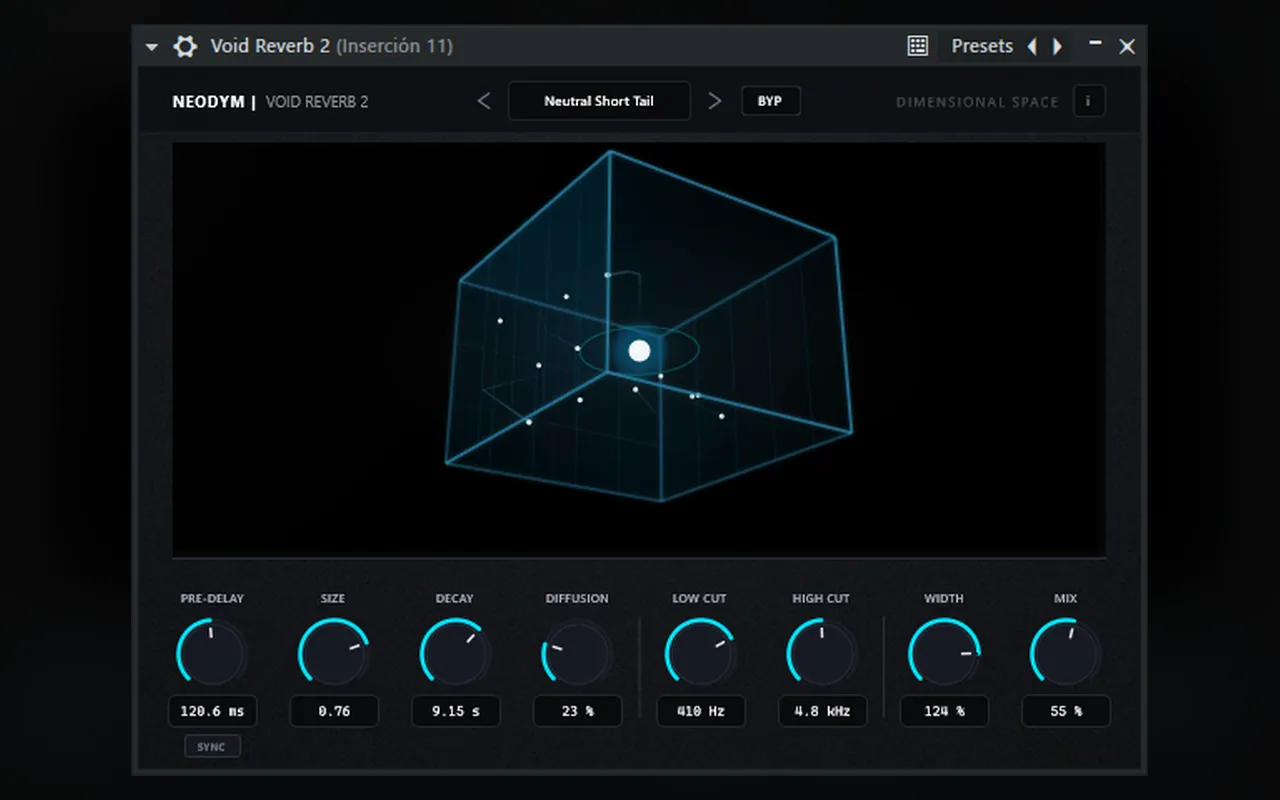Viewport: 1280px width, 800px height.
Task: Edit the 4.8 kHz high cut value field
Action: point(822,711)
